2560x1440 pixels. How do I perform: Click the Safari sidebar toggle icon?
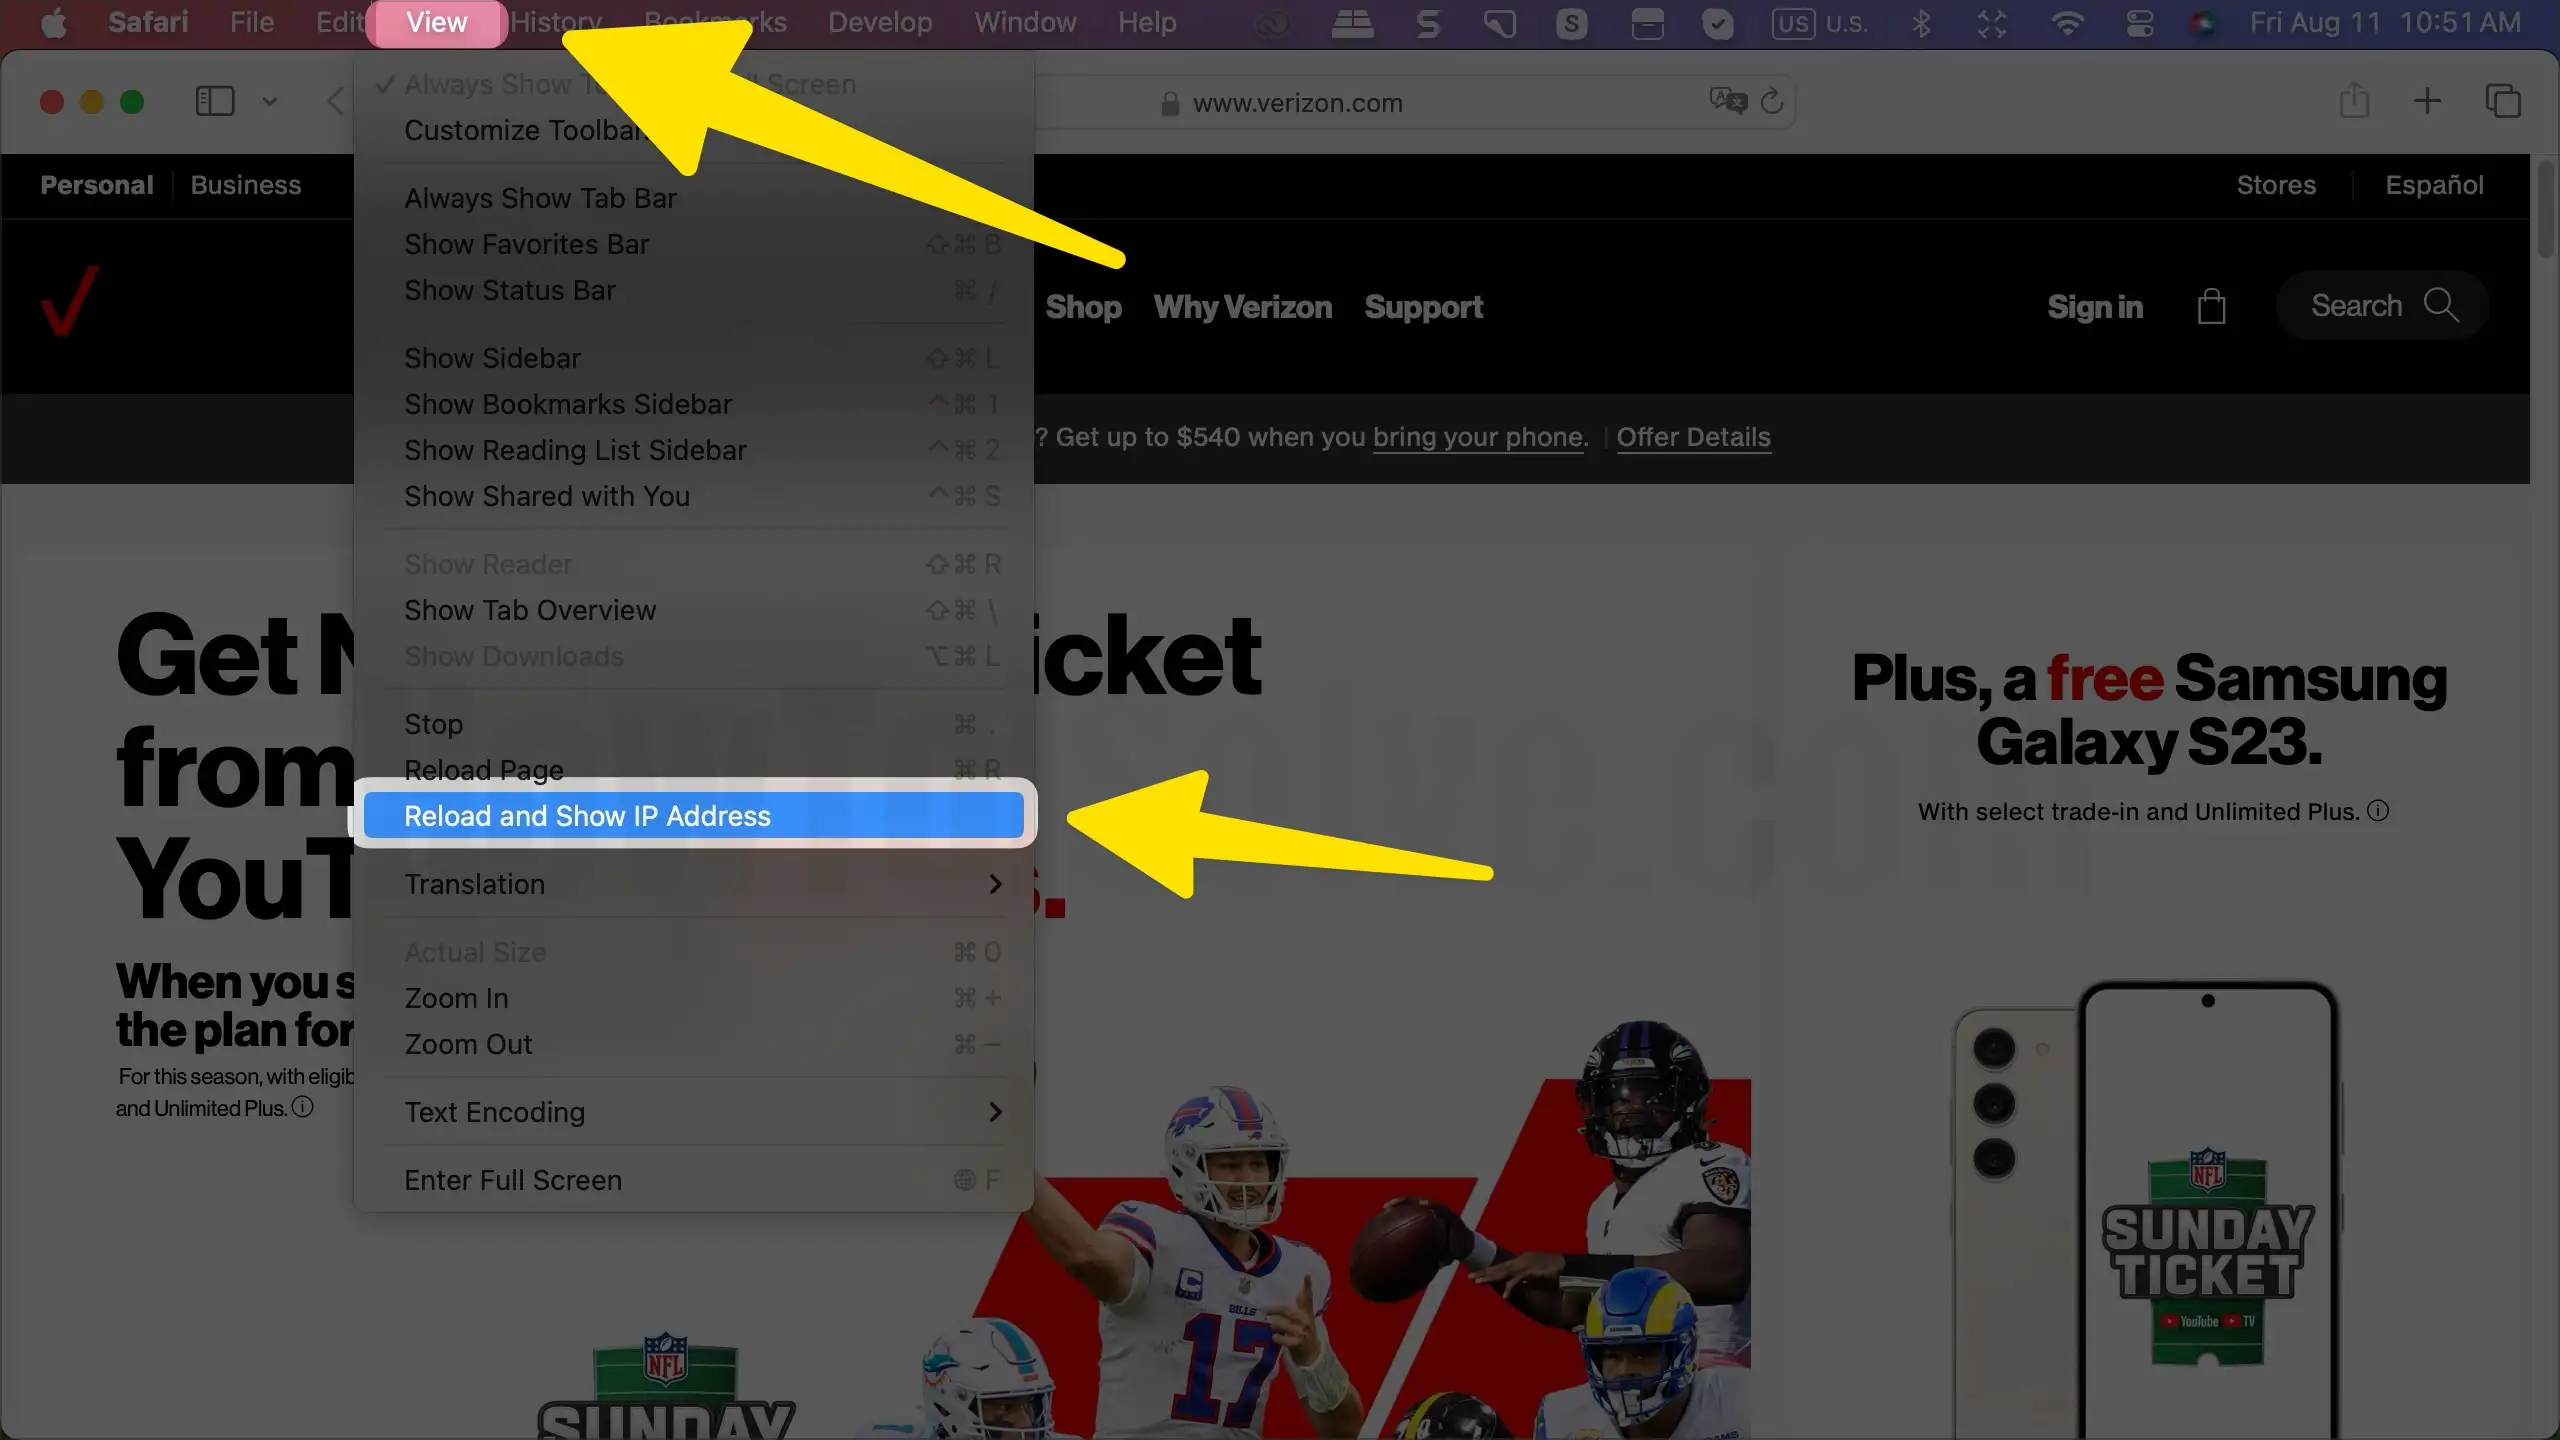point(214,101)
